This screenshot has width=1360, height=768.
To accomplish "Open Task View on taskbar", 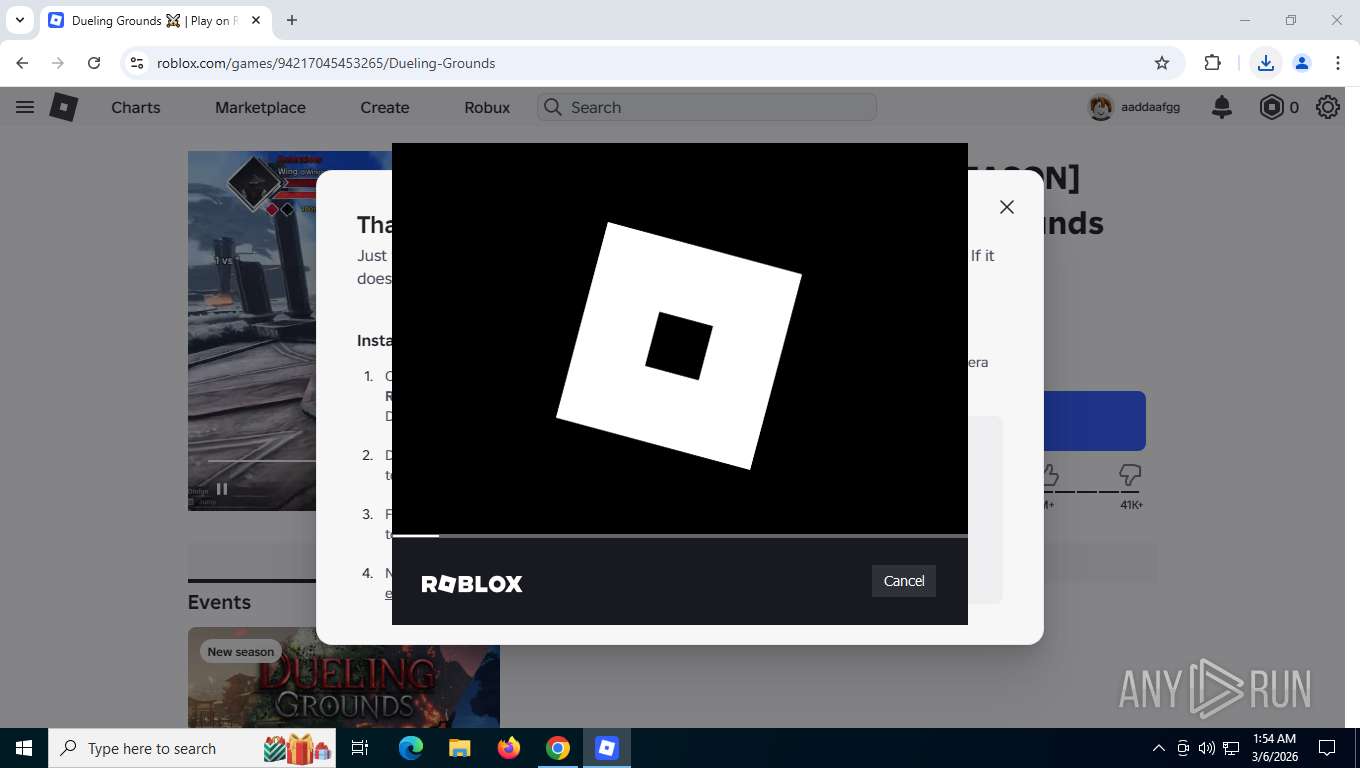I will (x=360, y=748).
